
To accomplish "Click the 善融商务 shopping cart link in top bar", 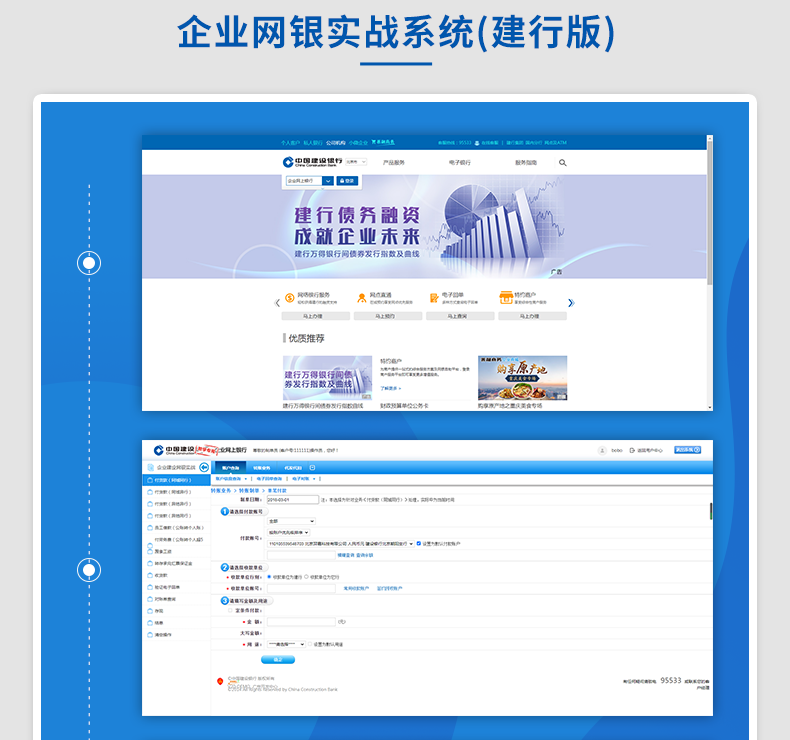I will (x=383, y=143).
